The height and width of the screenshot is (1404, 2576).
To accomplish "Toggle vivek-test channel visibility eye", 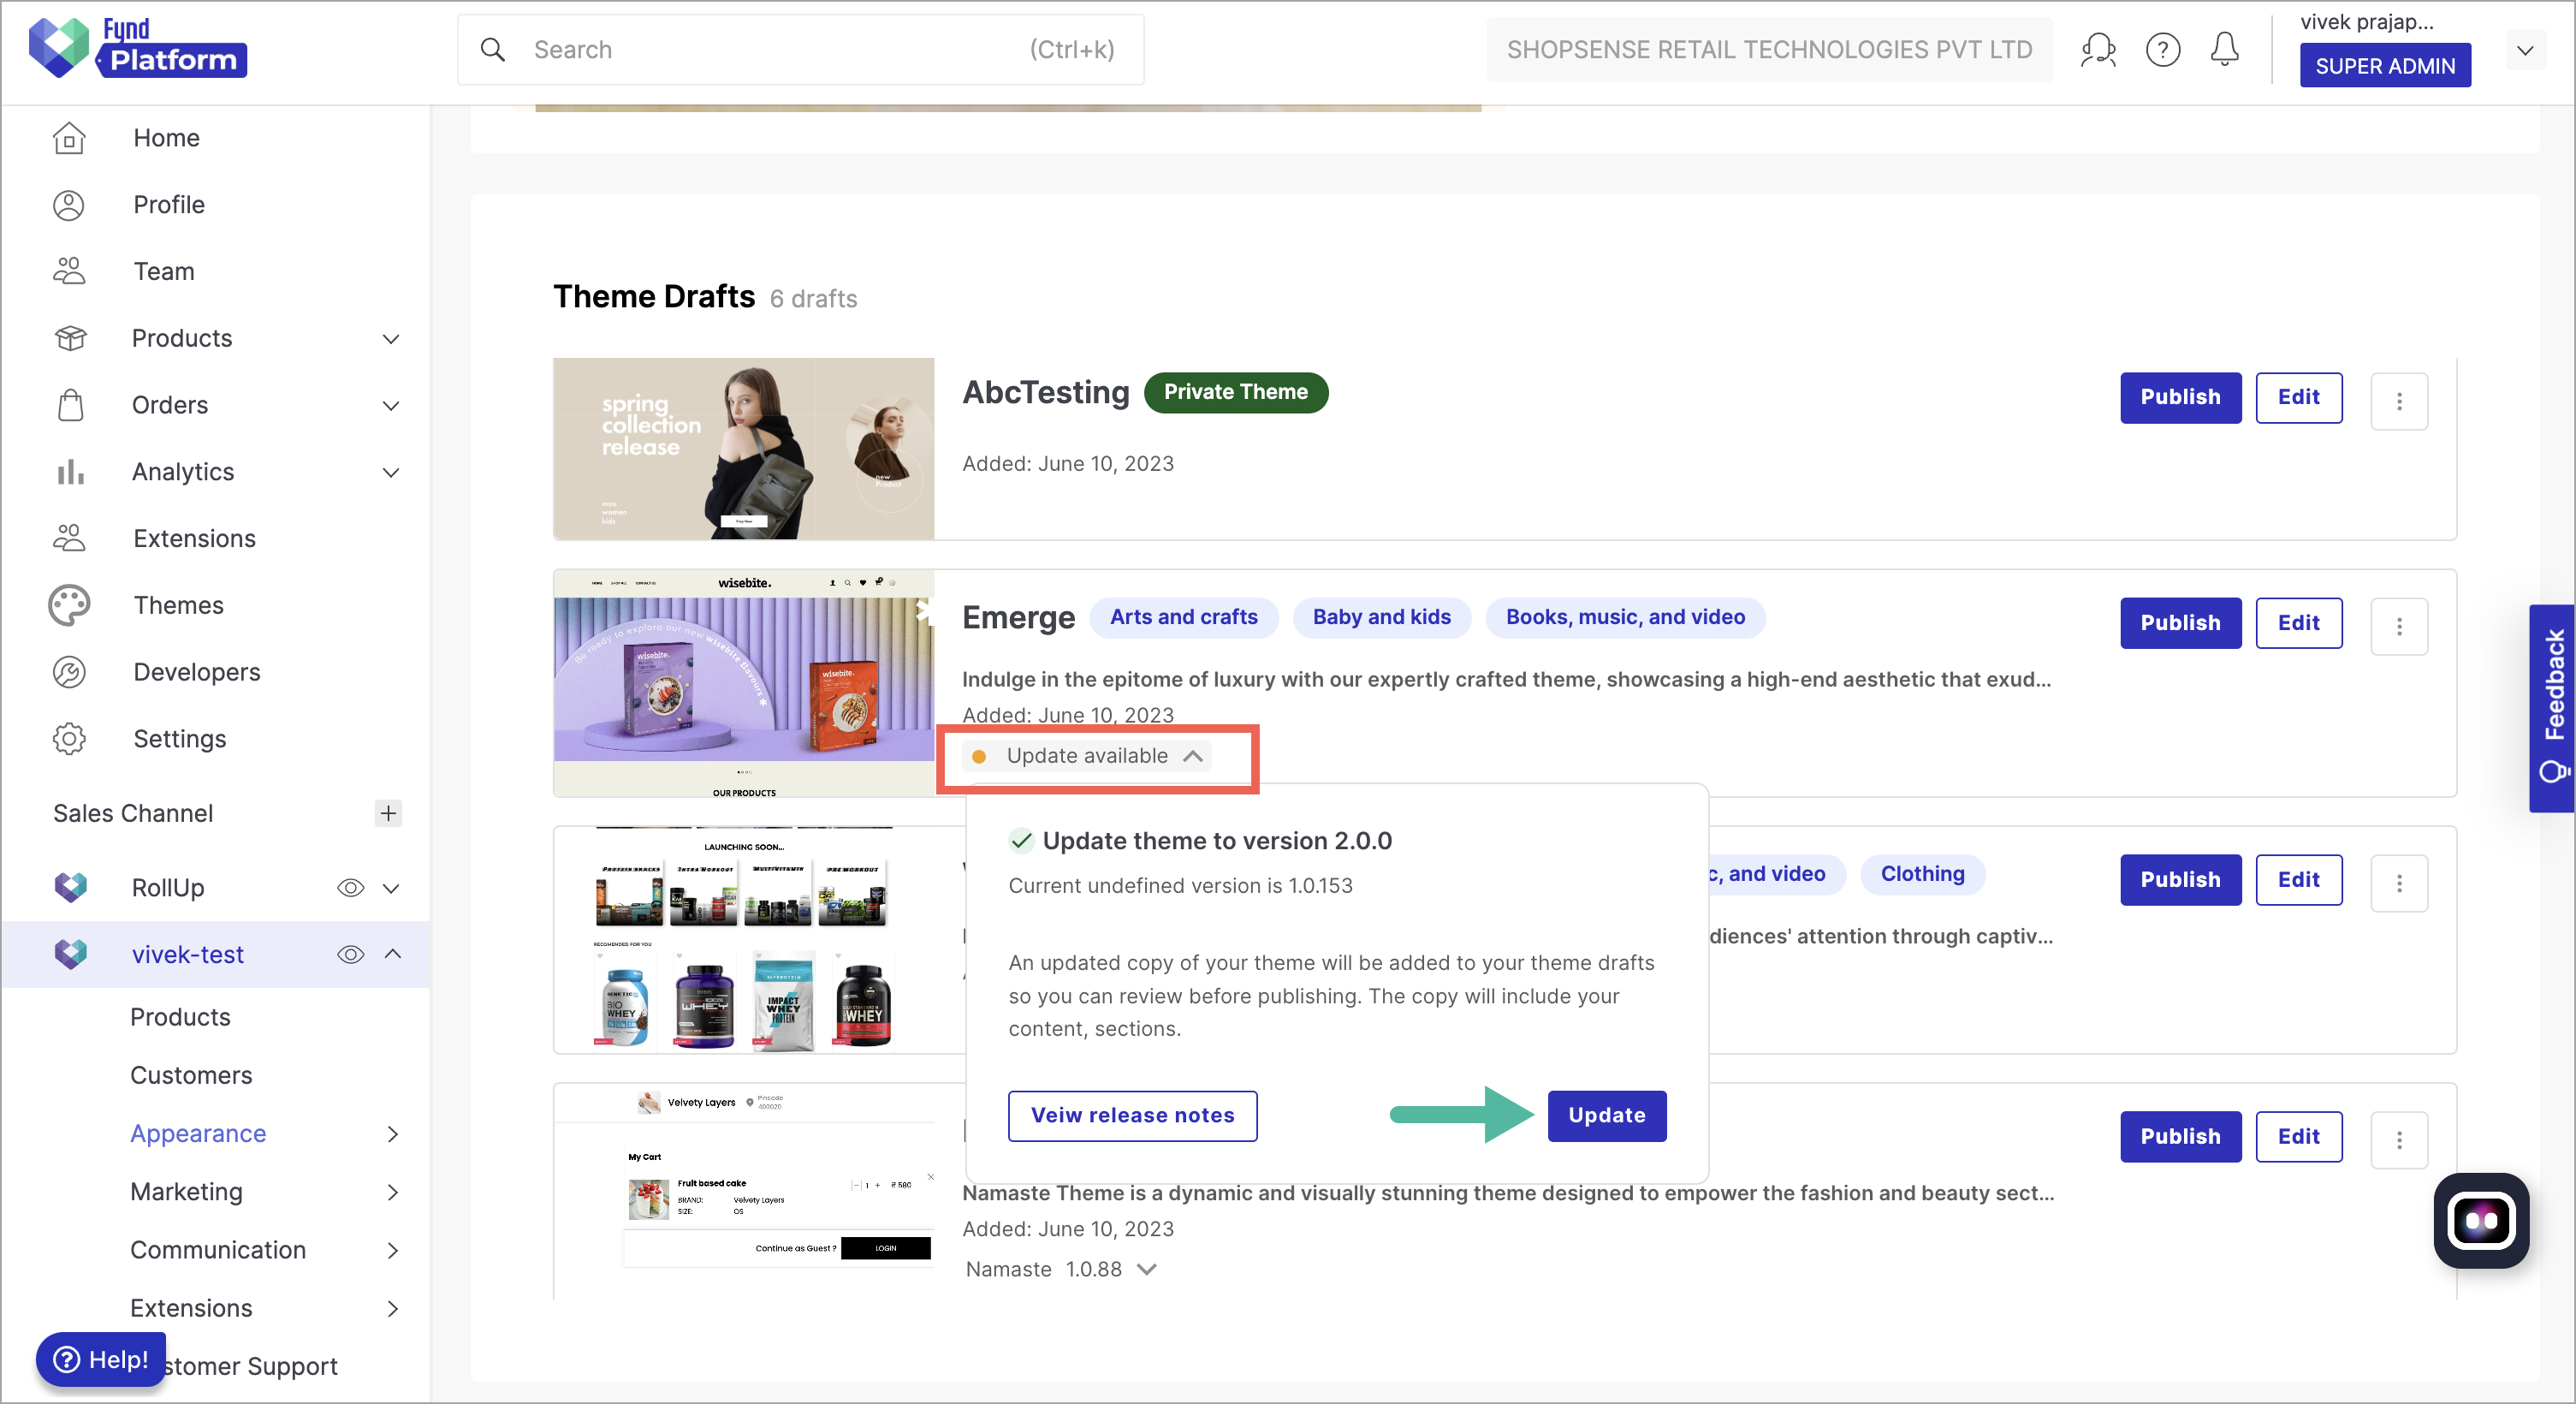I will pos(350,955).
